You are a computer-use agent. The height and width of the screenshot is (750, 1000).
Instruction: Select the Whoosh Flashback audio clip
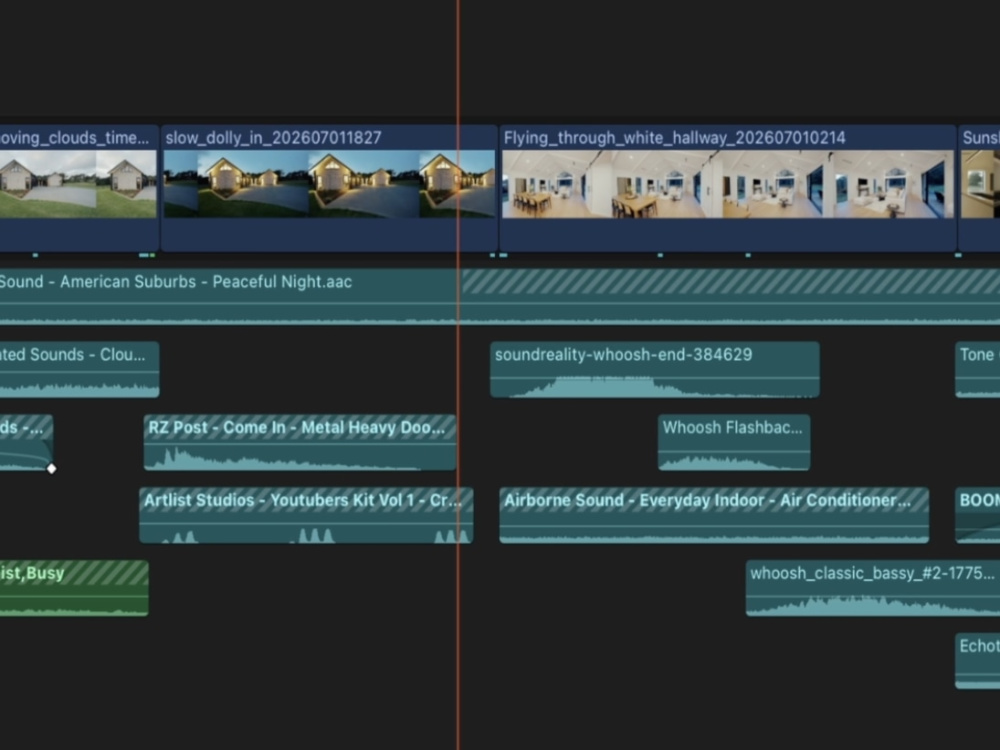click(734, 443)
